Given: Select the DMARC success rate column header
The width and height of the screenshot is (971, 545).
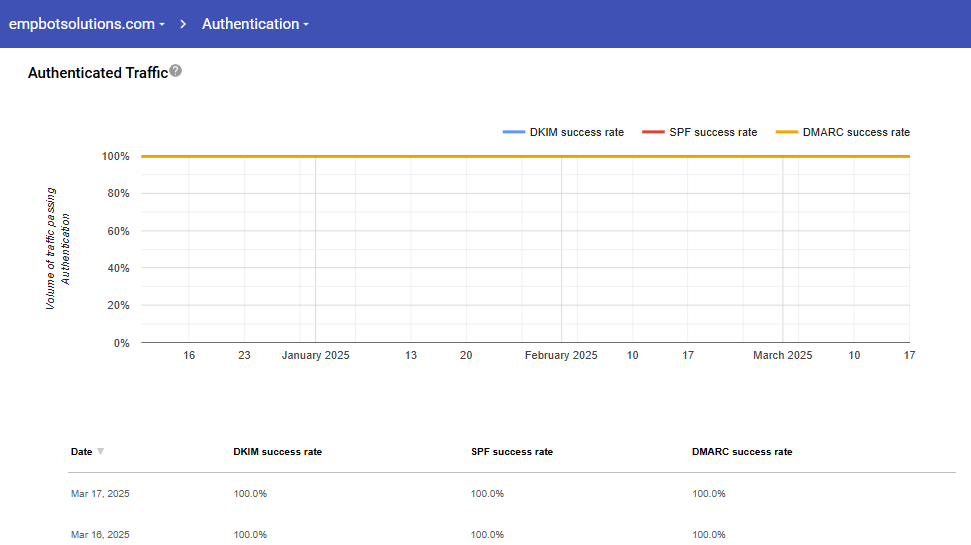Looking at the screenshot, I should coord(741,452).
